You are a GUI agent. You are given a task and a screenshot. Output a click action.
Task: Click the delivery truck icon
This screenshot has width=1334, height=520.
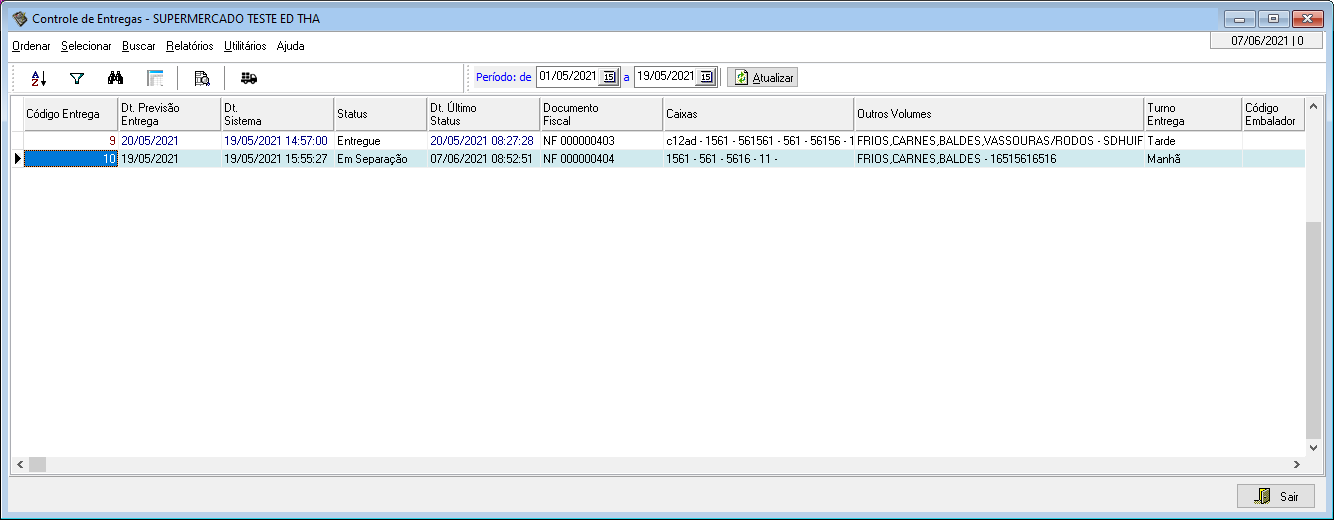click(x=249, y=78)
